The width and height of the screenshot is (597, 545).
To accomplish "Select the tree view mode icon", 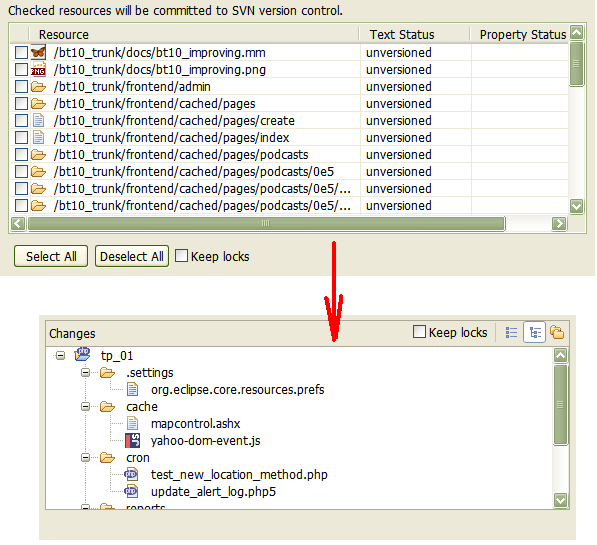I will click(535, 332).
